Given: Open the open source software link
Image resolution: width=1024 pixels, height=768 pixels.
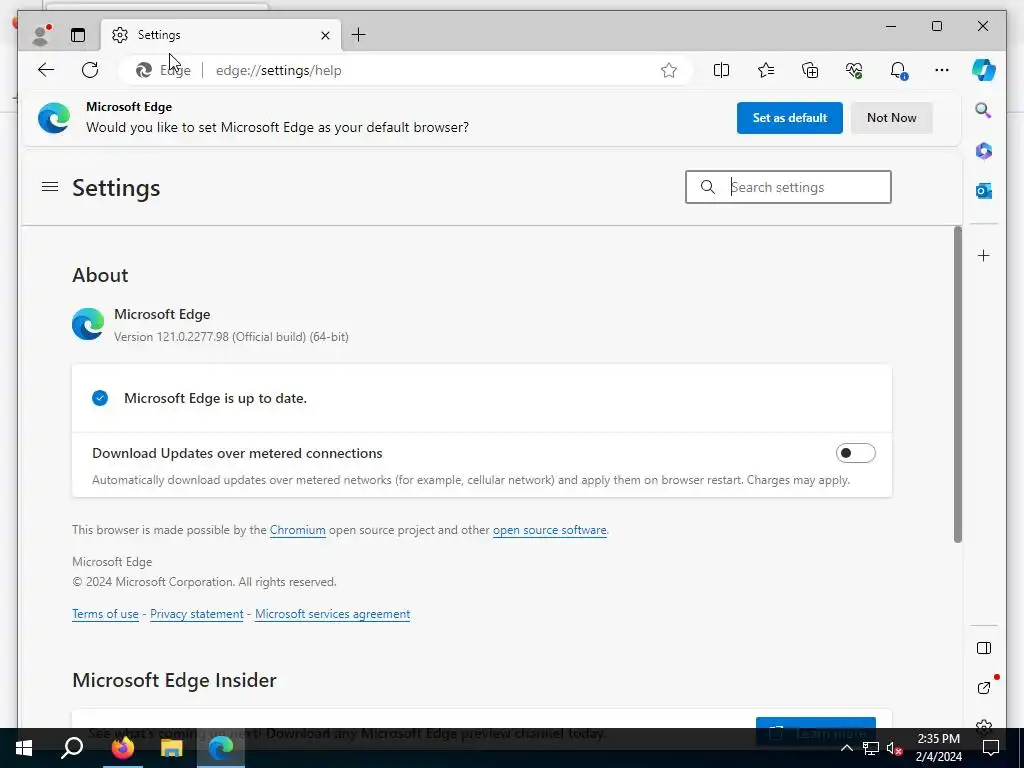Looking at the screenshot, I should tap(549, 530).
